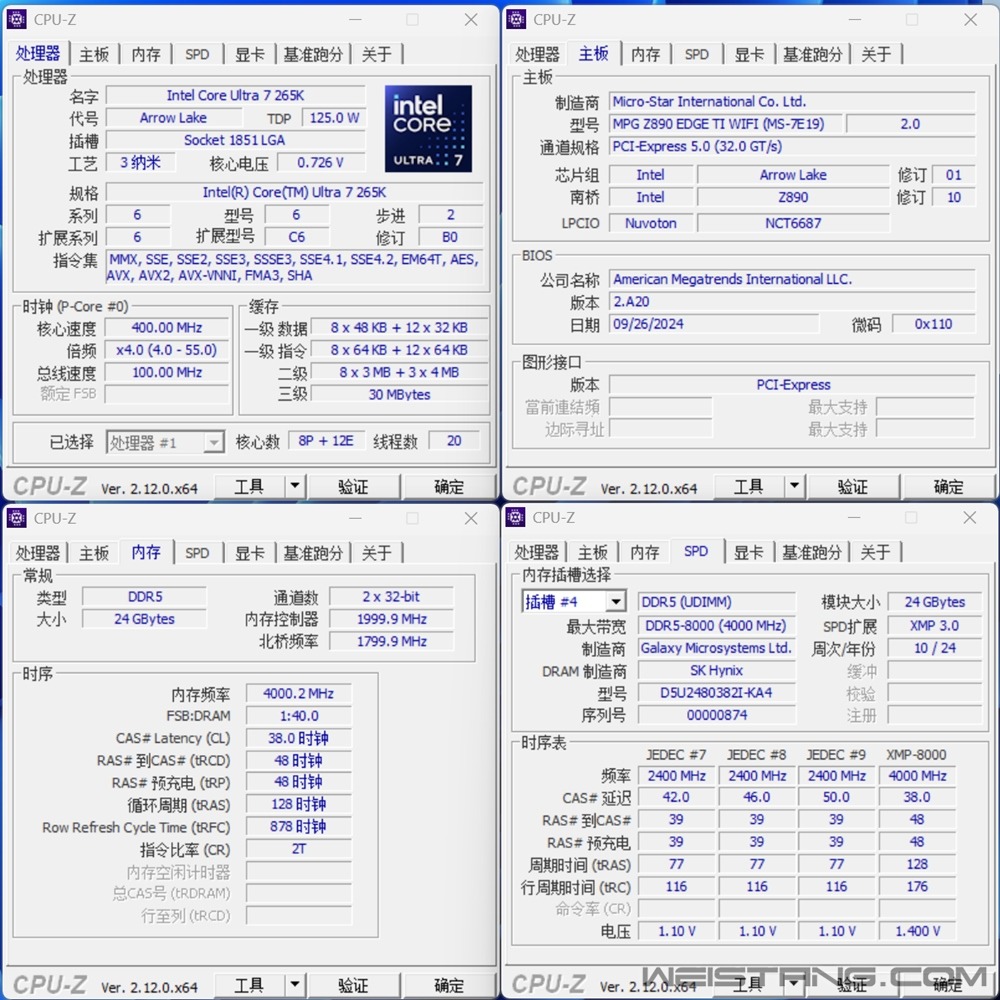This screenshot has height=1000, width=1000.
Task: Click the serial number value 00000874
Action: point(717,715)
